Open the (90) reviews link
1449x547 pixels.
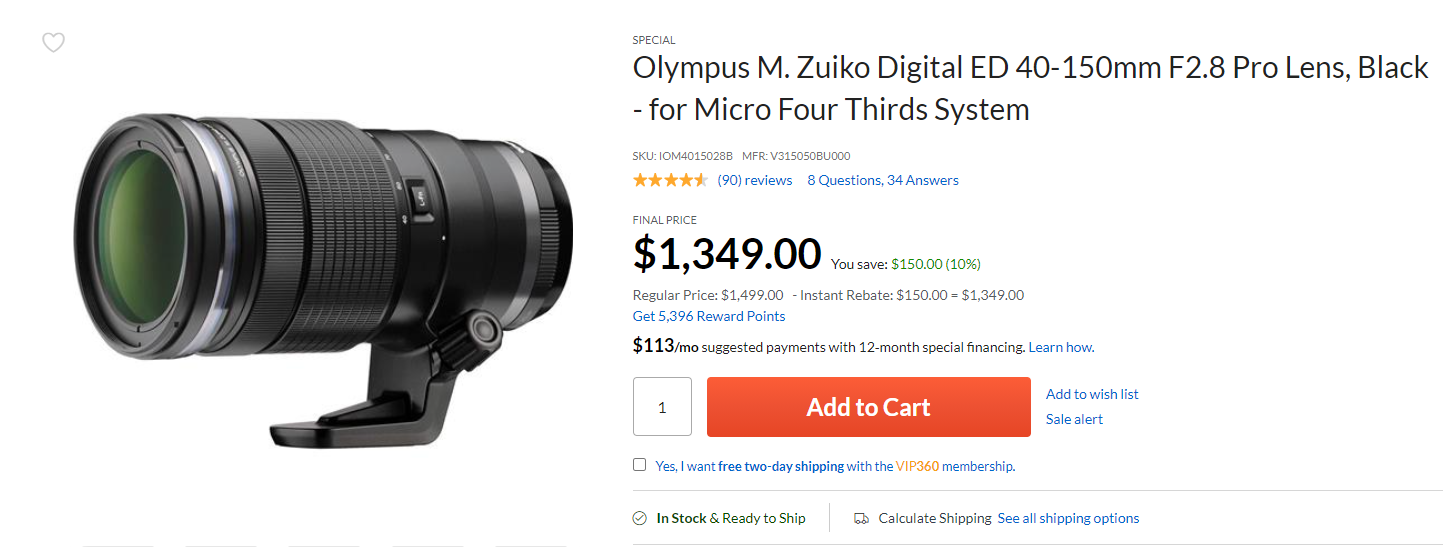(x=755, y=180)
